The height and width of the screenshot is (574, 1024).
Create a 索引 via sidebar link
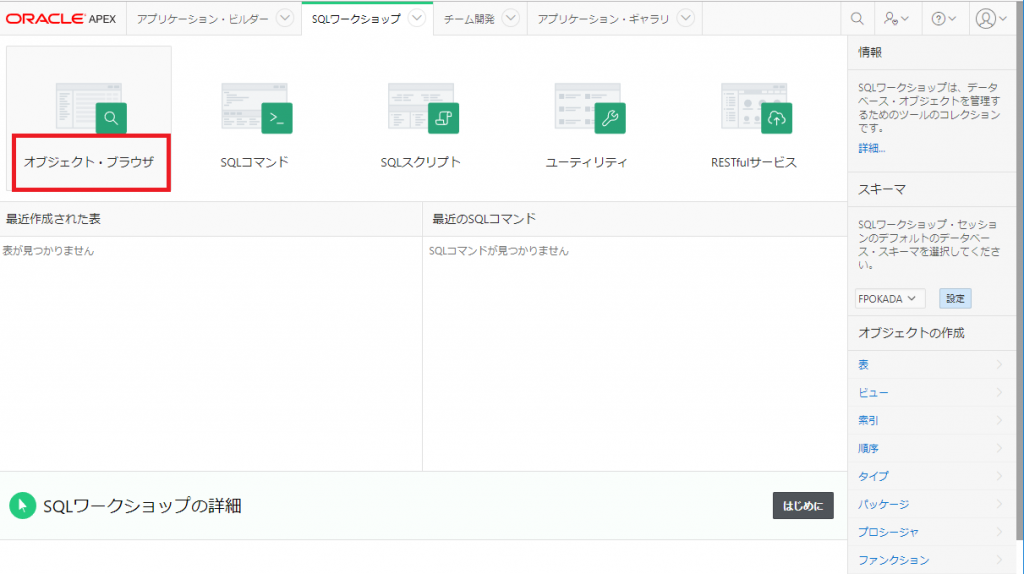click(868, 420)
